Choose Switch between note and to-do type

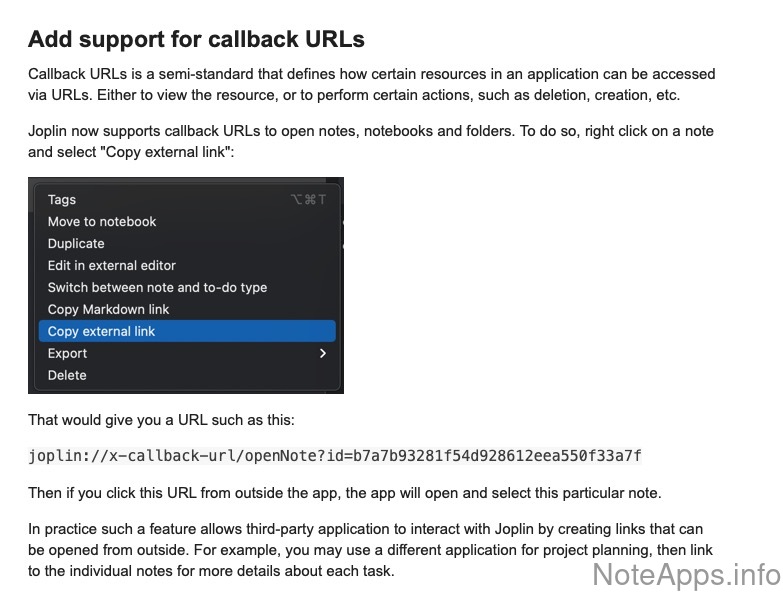(157, 288)
